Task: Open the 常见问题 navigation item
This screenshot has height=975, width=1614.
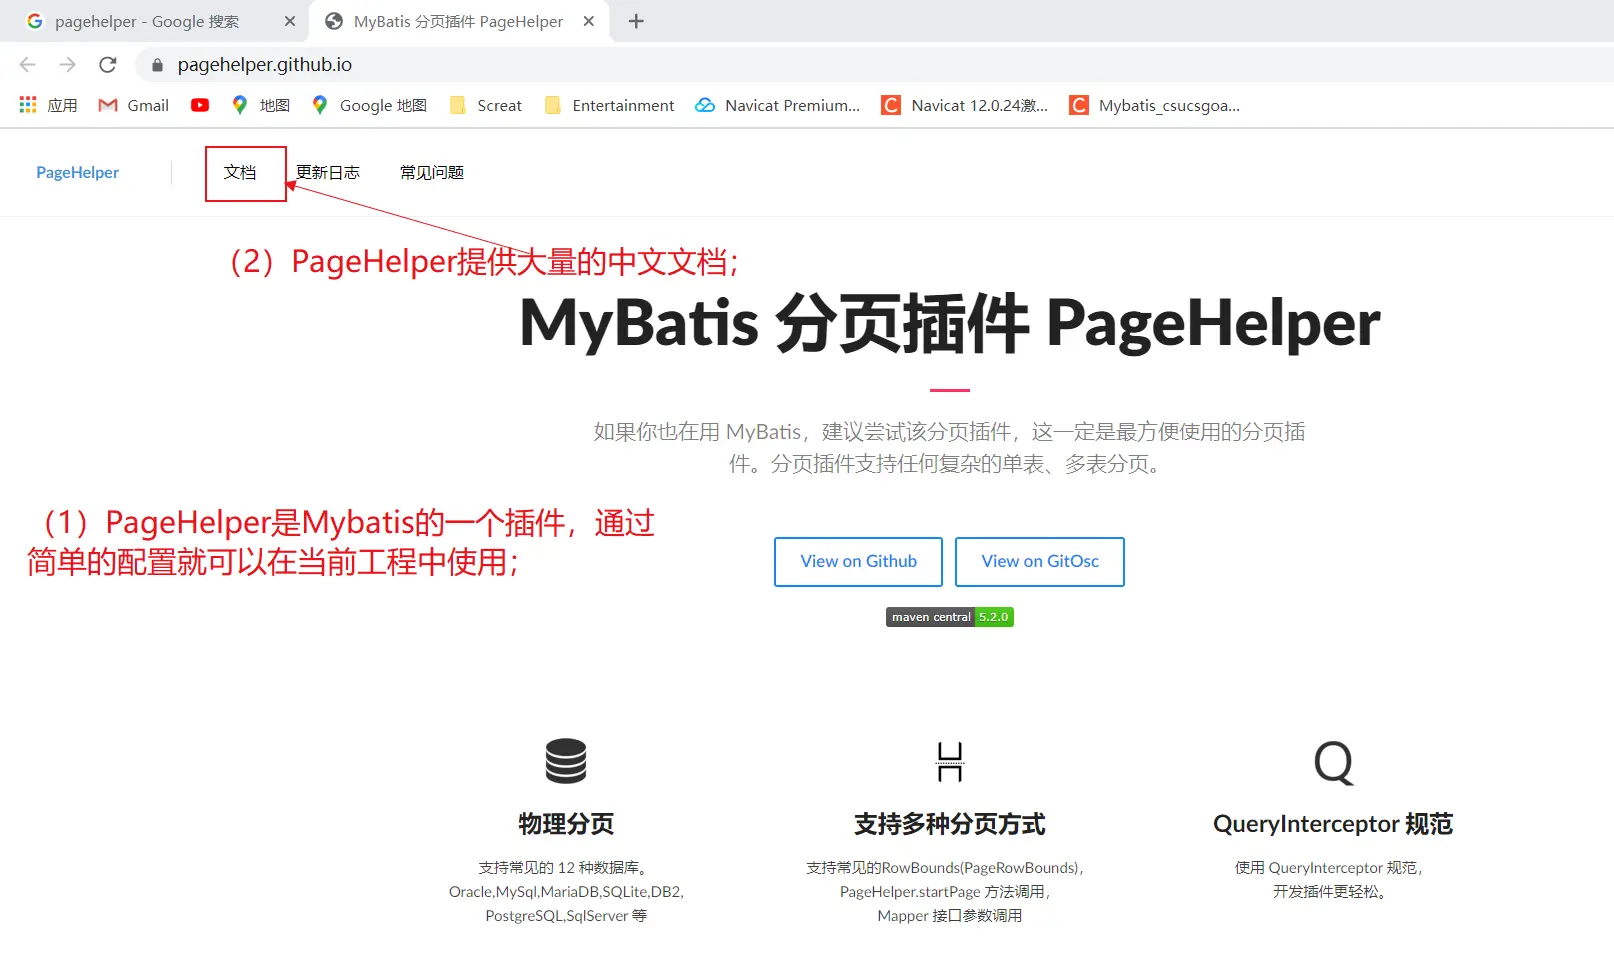Action: 432,173
